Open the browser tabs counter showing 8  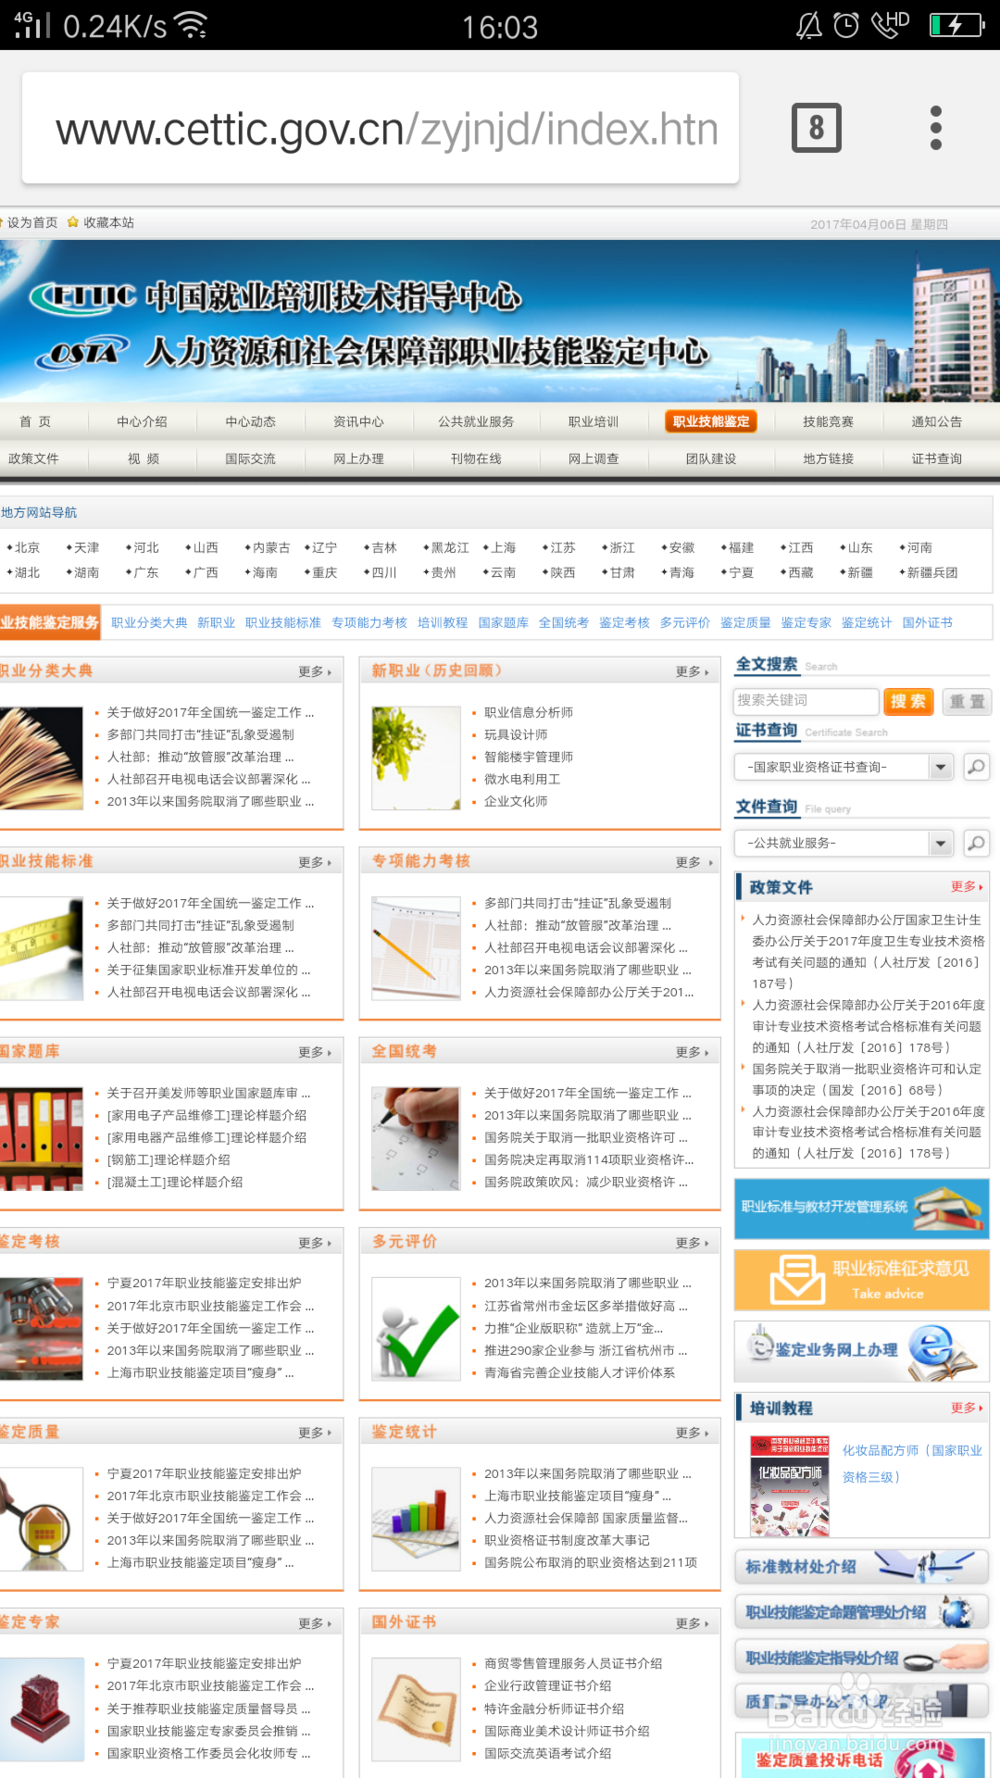click(816, 128)
